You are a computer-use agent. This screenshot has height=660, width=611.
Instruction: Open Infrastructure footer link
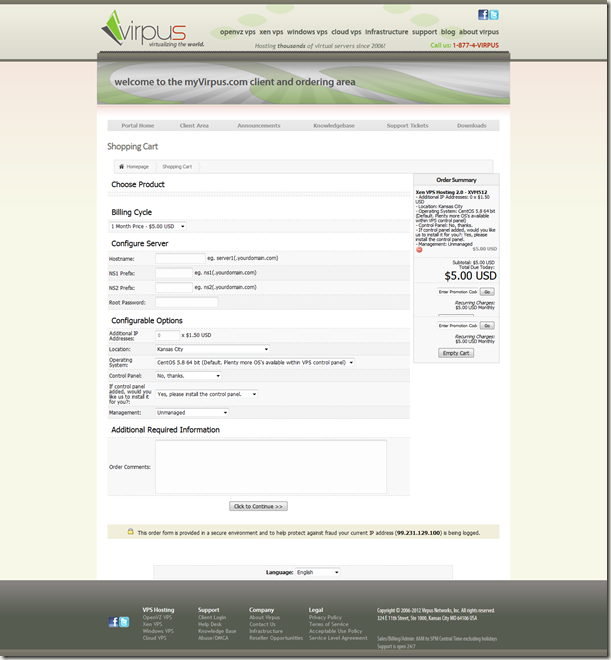tap(266, 631)
